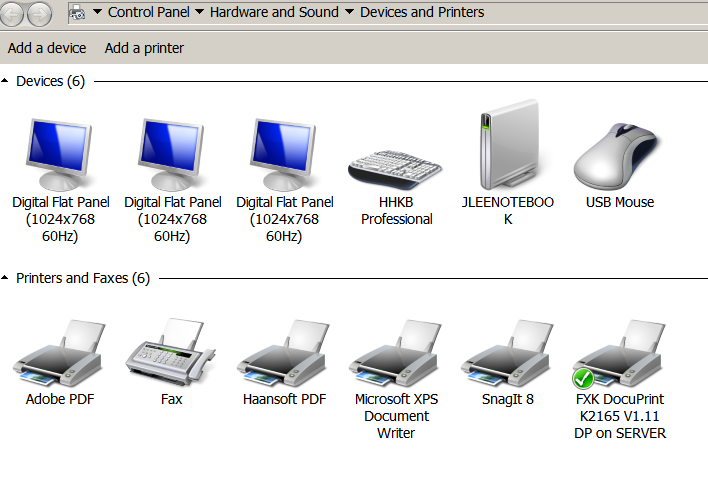Click the green default printer checkmark badge
708x477 pixels.
[583, 379]
